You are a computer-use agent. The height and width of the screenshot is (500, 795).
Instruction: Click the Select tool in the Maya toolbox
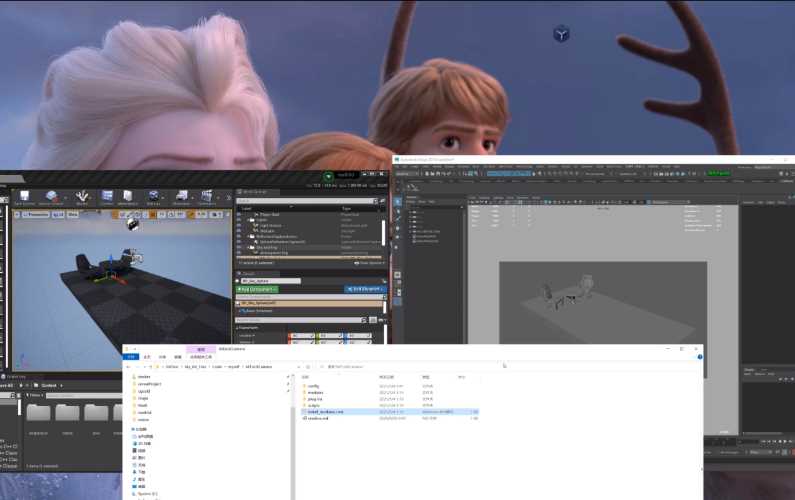398,202
